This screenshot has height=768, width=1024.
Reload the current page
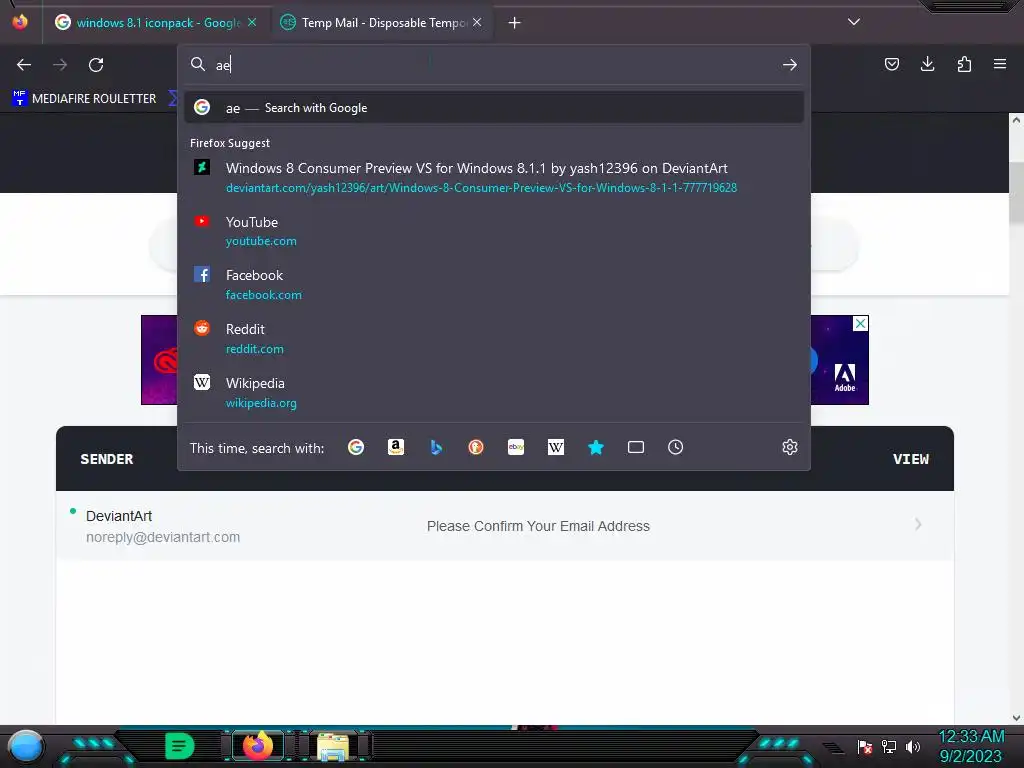[x=96, y=65]
